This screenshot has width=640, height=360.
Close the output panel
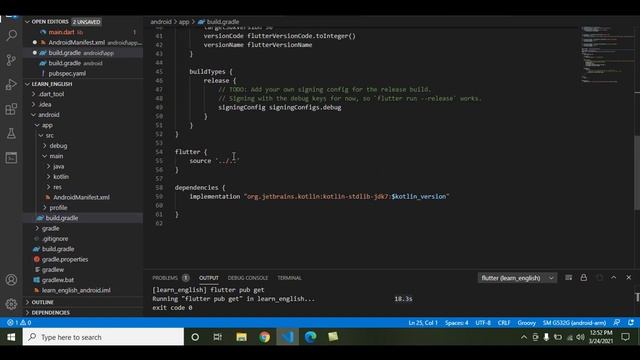tap(629, 278)
